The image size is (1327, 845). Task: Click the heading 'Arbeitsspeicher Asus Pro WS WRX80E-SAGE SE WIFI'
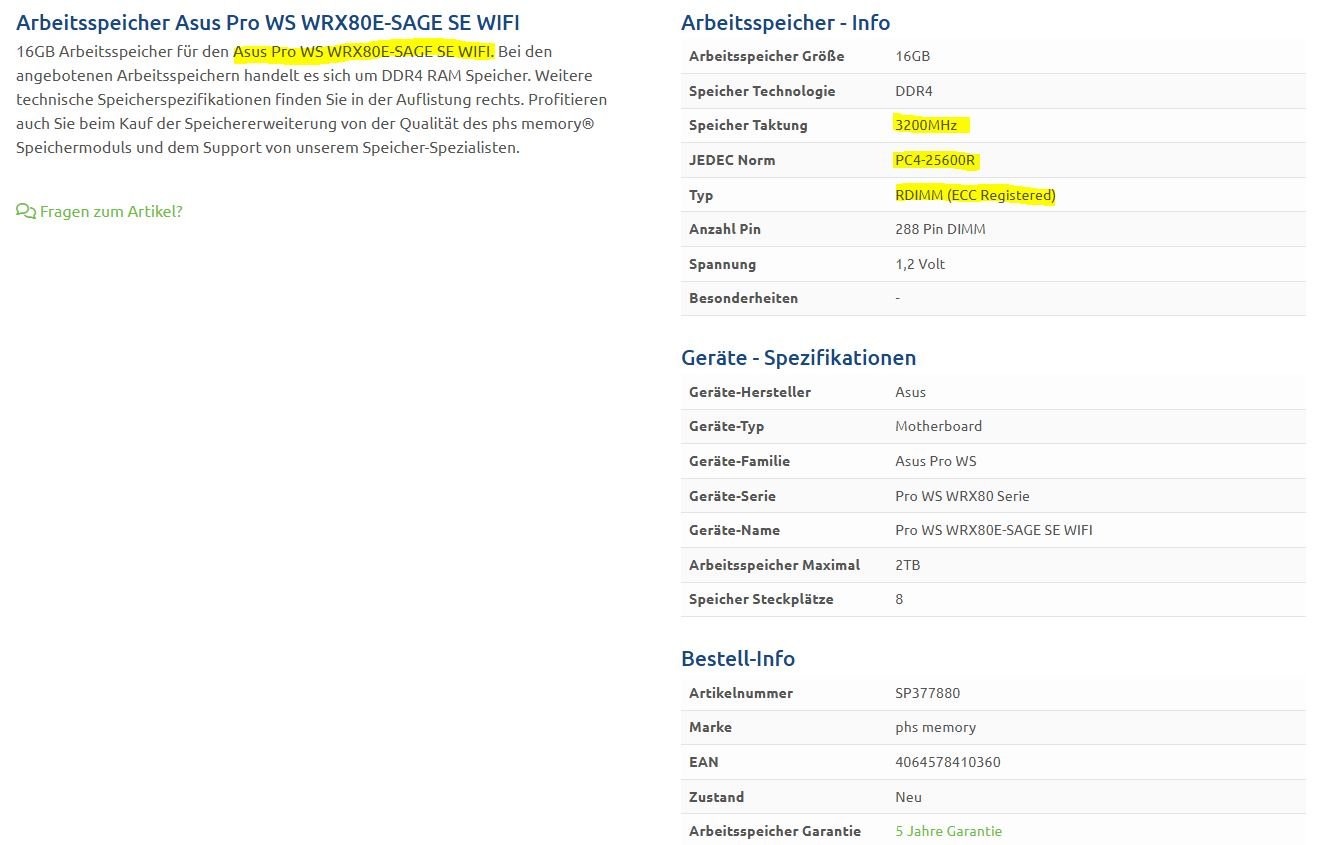pos(268,22)
